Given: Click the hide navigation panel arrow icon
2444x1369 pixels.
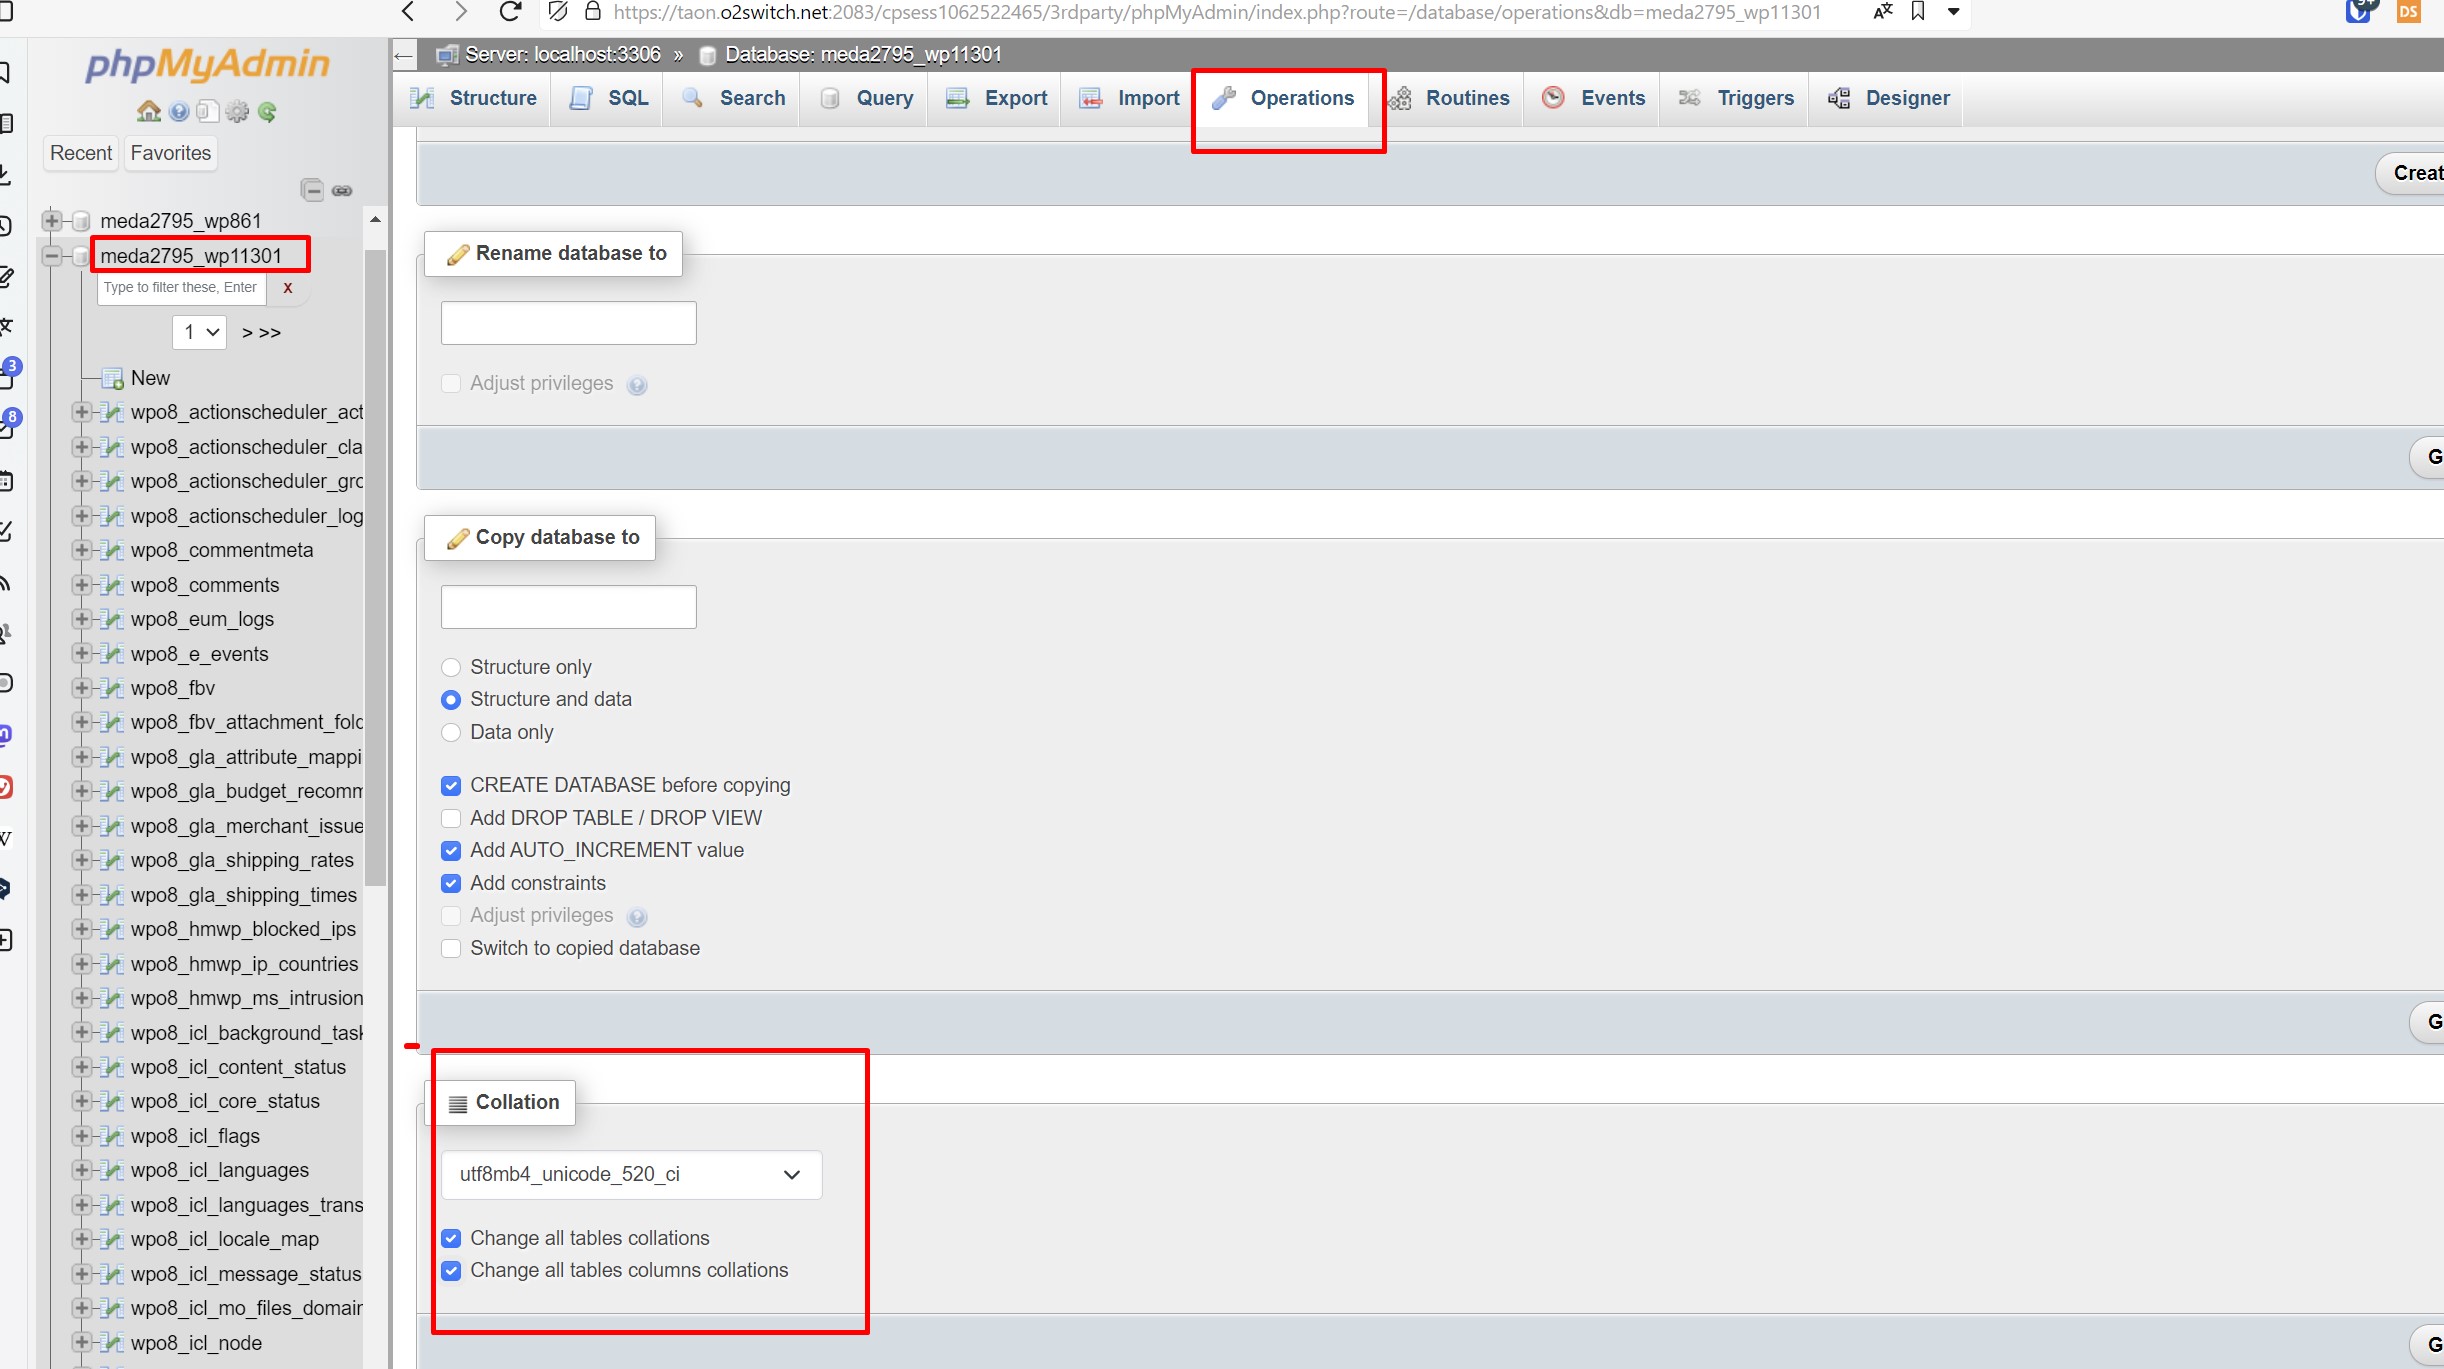Looking at the screenshot, I should tap(404, 55).
